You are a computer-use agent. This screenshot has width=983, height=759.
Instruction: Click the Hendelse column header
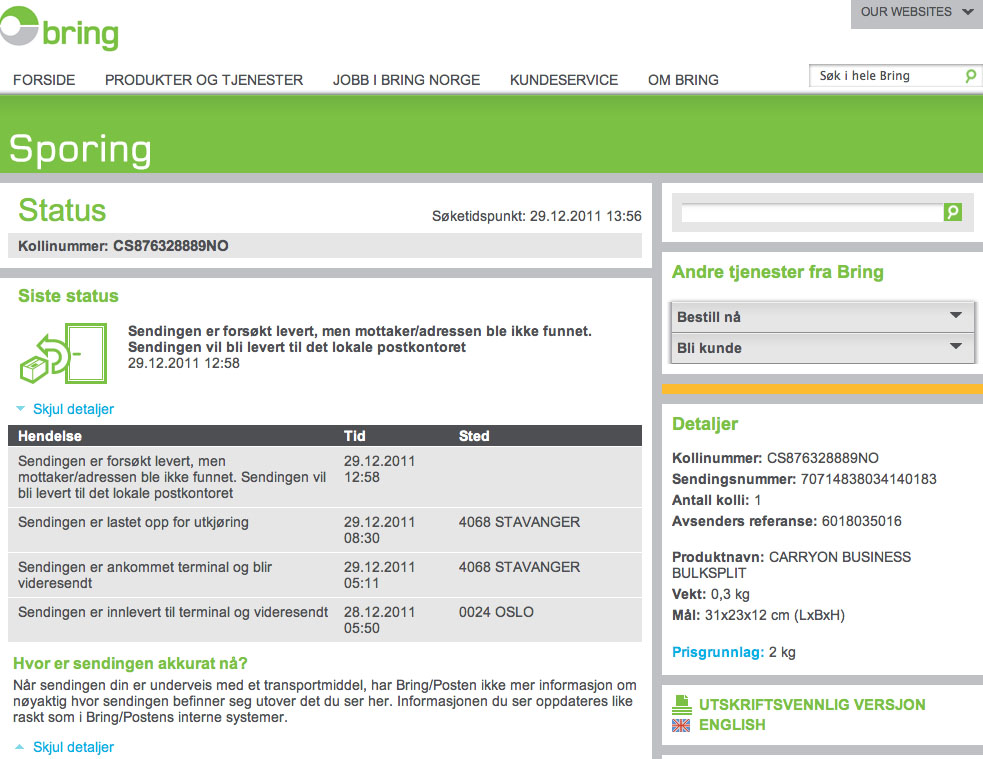(x=50, y=436)
